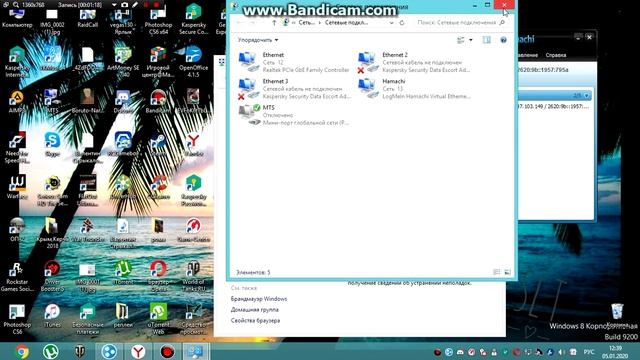Viewport: 640px width, 360px height.
Task: Open the Opera browser desktop shortcut
Action: 158,276
